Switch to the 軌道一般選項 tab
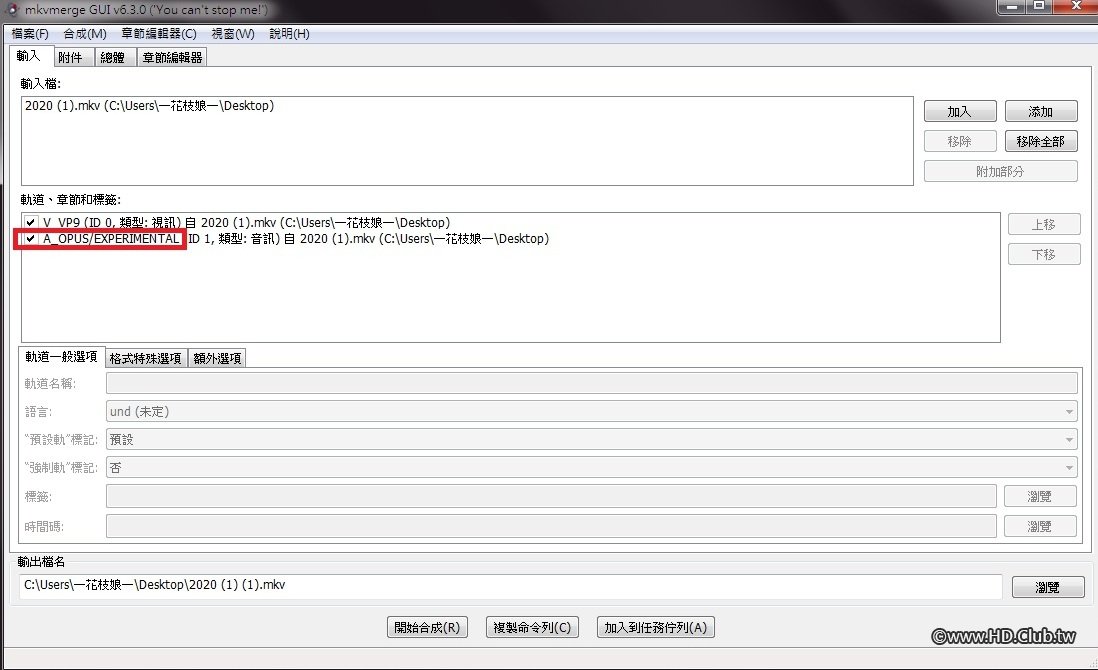This screenshot has width=1098, height=670. pyautogui.click(x=62, y=357)
